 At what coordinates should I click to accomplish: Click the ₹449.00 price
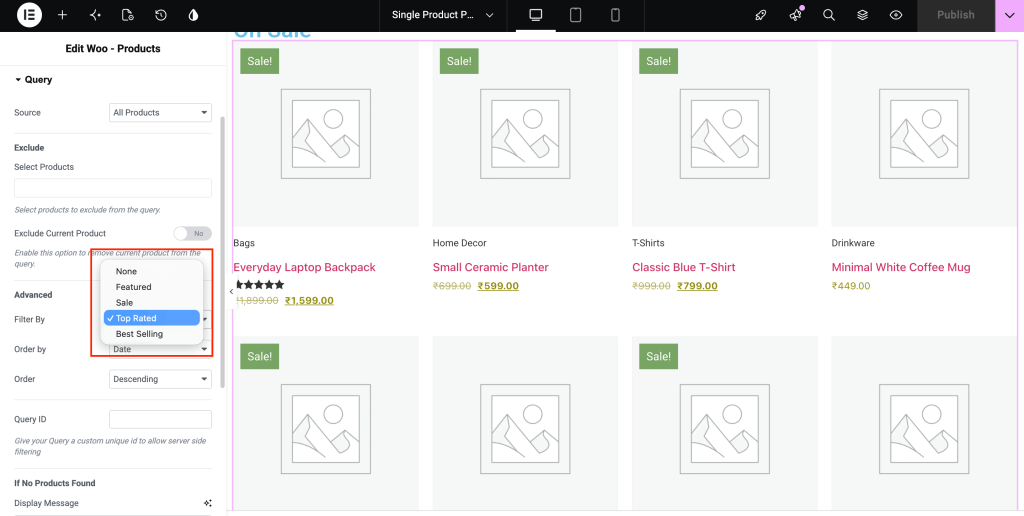click(x=851, y=285)
